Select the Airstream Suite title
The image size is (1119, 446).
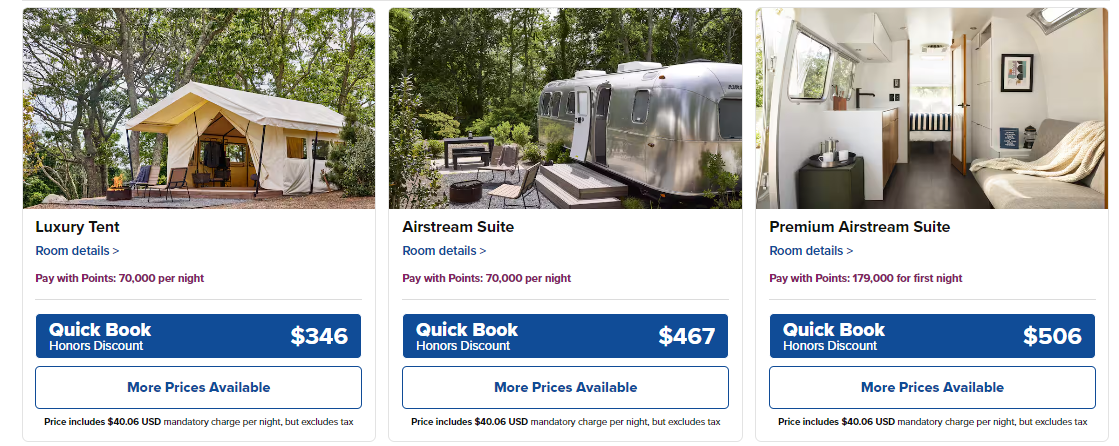pos(458,227)
